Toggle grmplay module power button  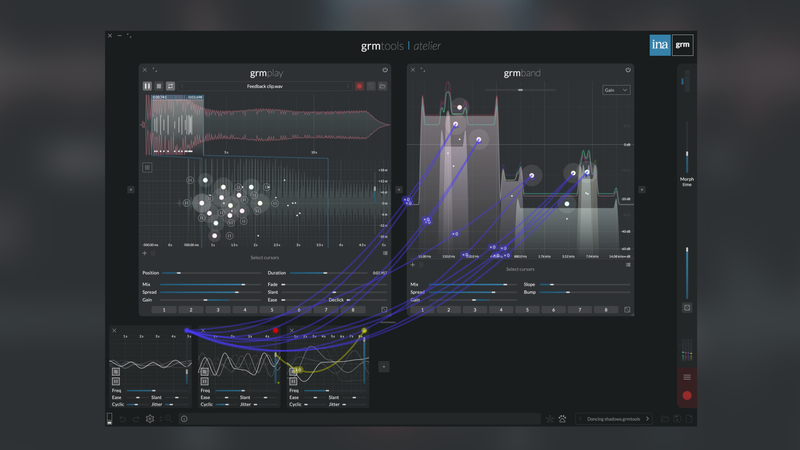click(x=385, y=71)
